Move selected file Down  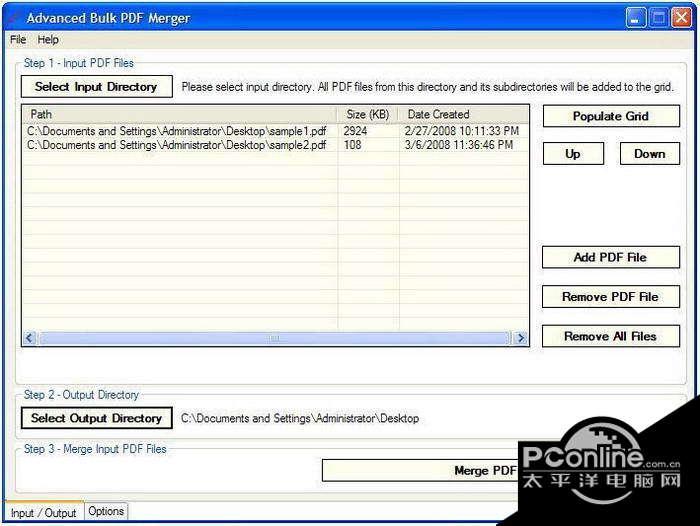pos(650,154)
